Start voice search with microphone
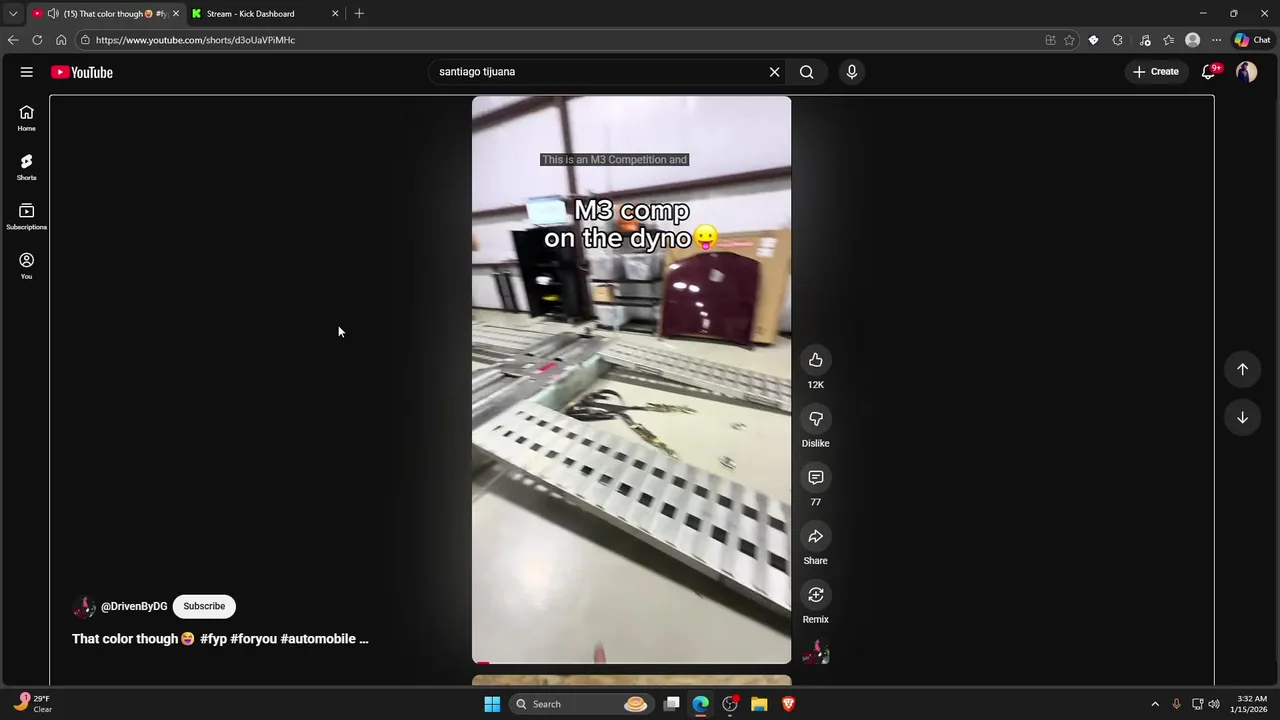Screen dimensions: 1280x720 852,72
